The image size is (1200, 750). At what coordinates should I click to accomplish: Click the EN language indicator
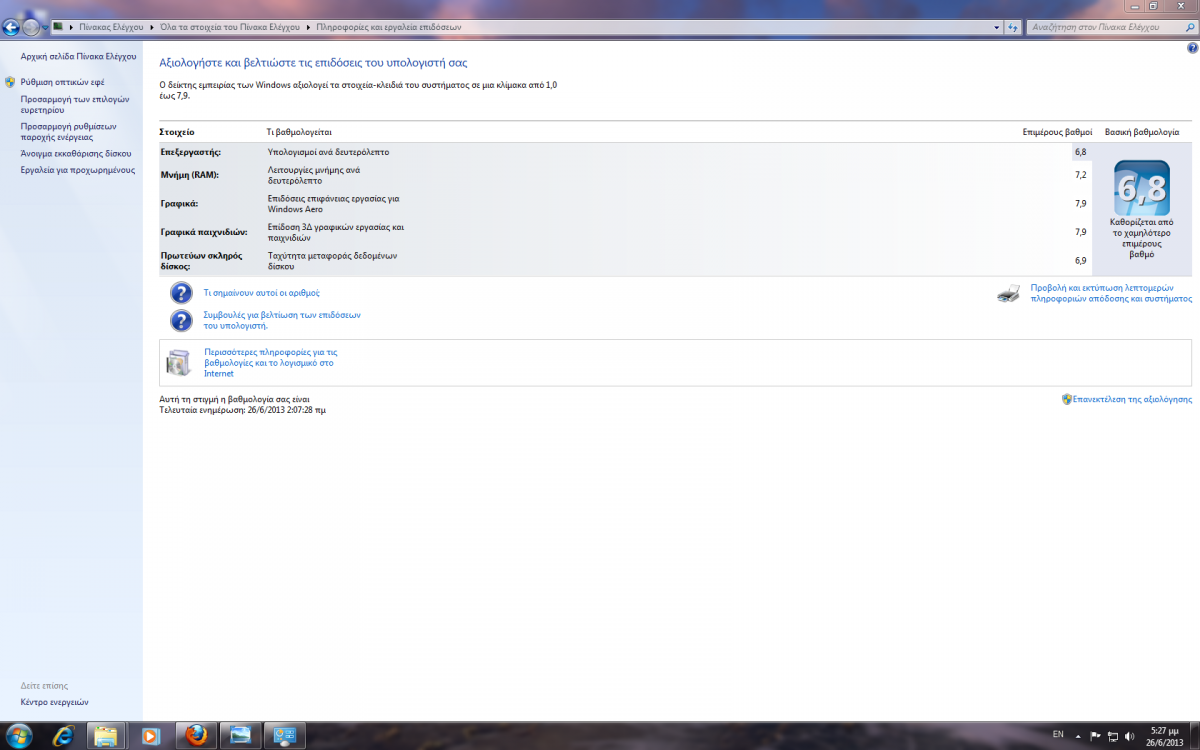1058,735
